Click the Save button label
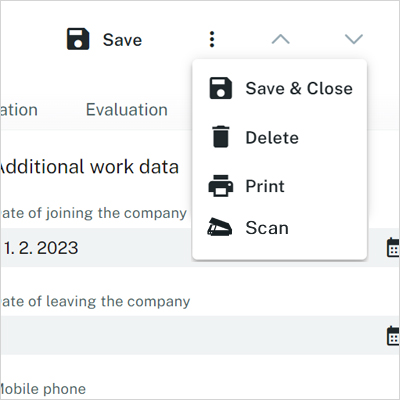The width and height of the screenshot is (400, 400). pyautogui.click(x=122, y=40)
